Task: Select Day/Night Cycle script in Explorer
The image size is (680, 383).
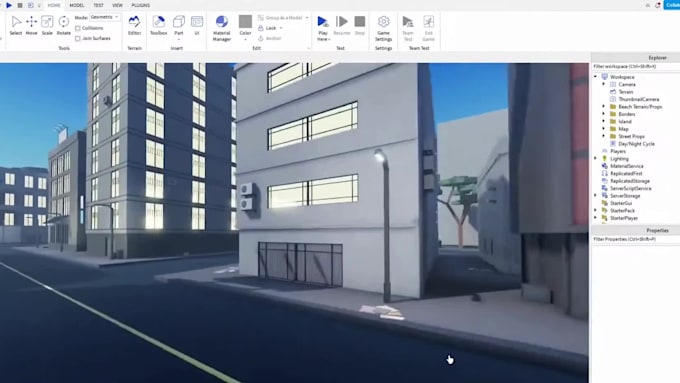Action: pyautogui.click(x=636, y=144)
